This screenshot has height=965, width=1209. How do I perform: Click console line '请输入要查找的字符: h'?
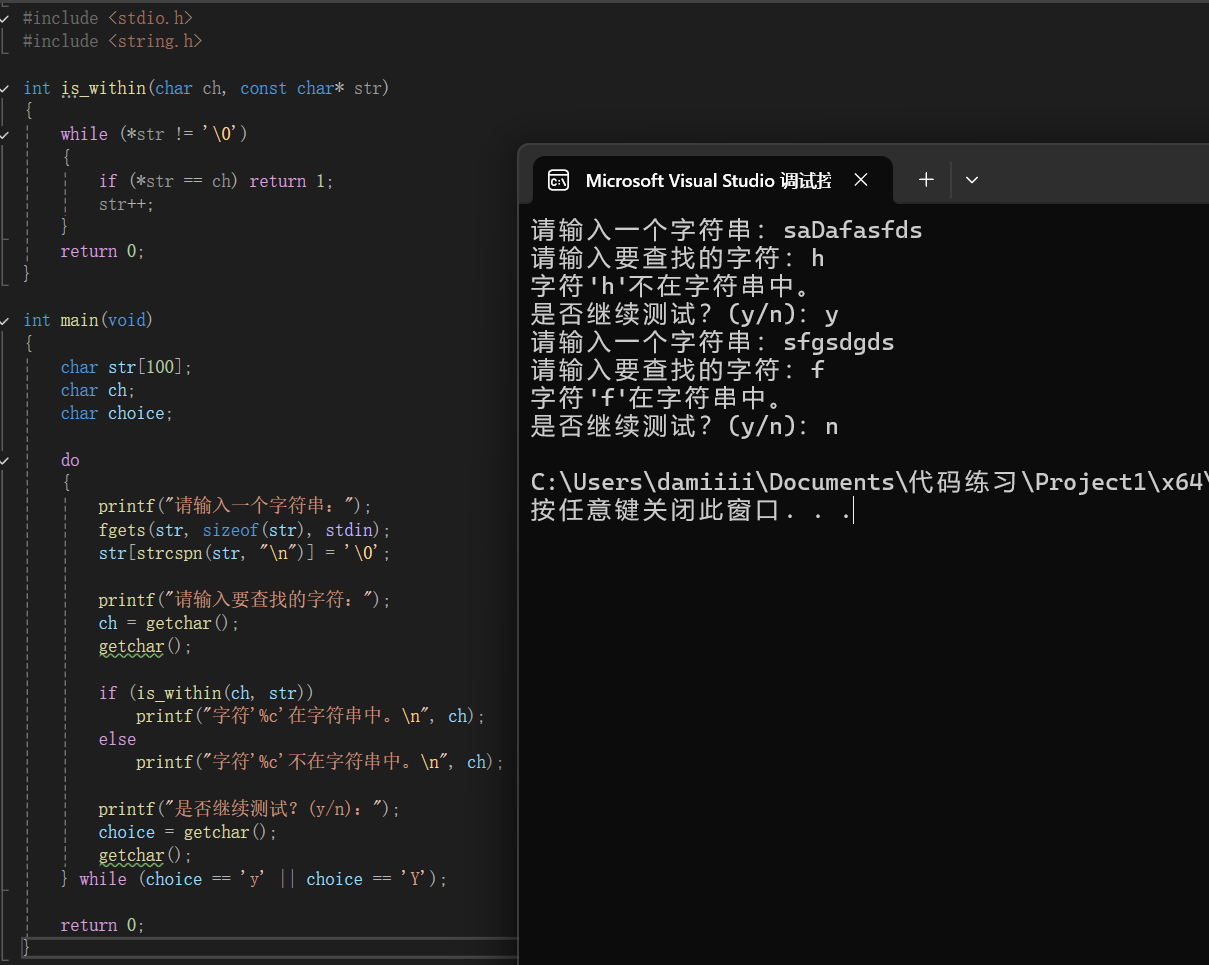[678, 259]
